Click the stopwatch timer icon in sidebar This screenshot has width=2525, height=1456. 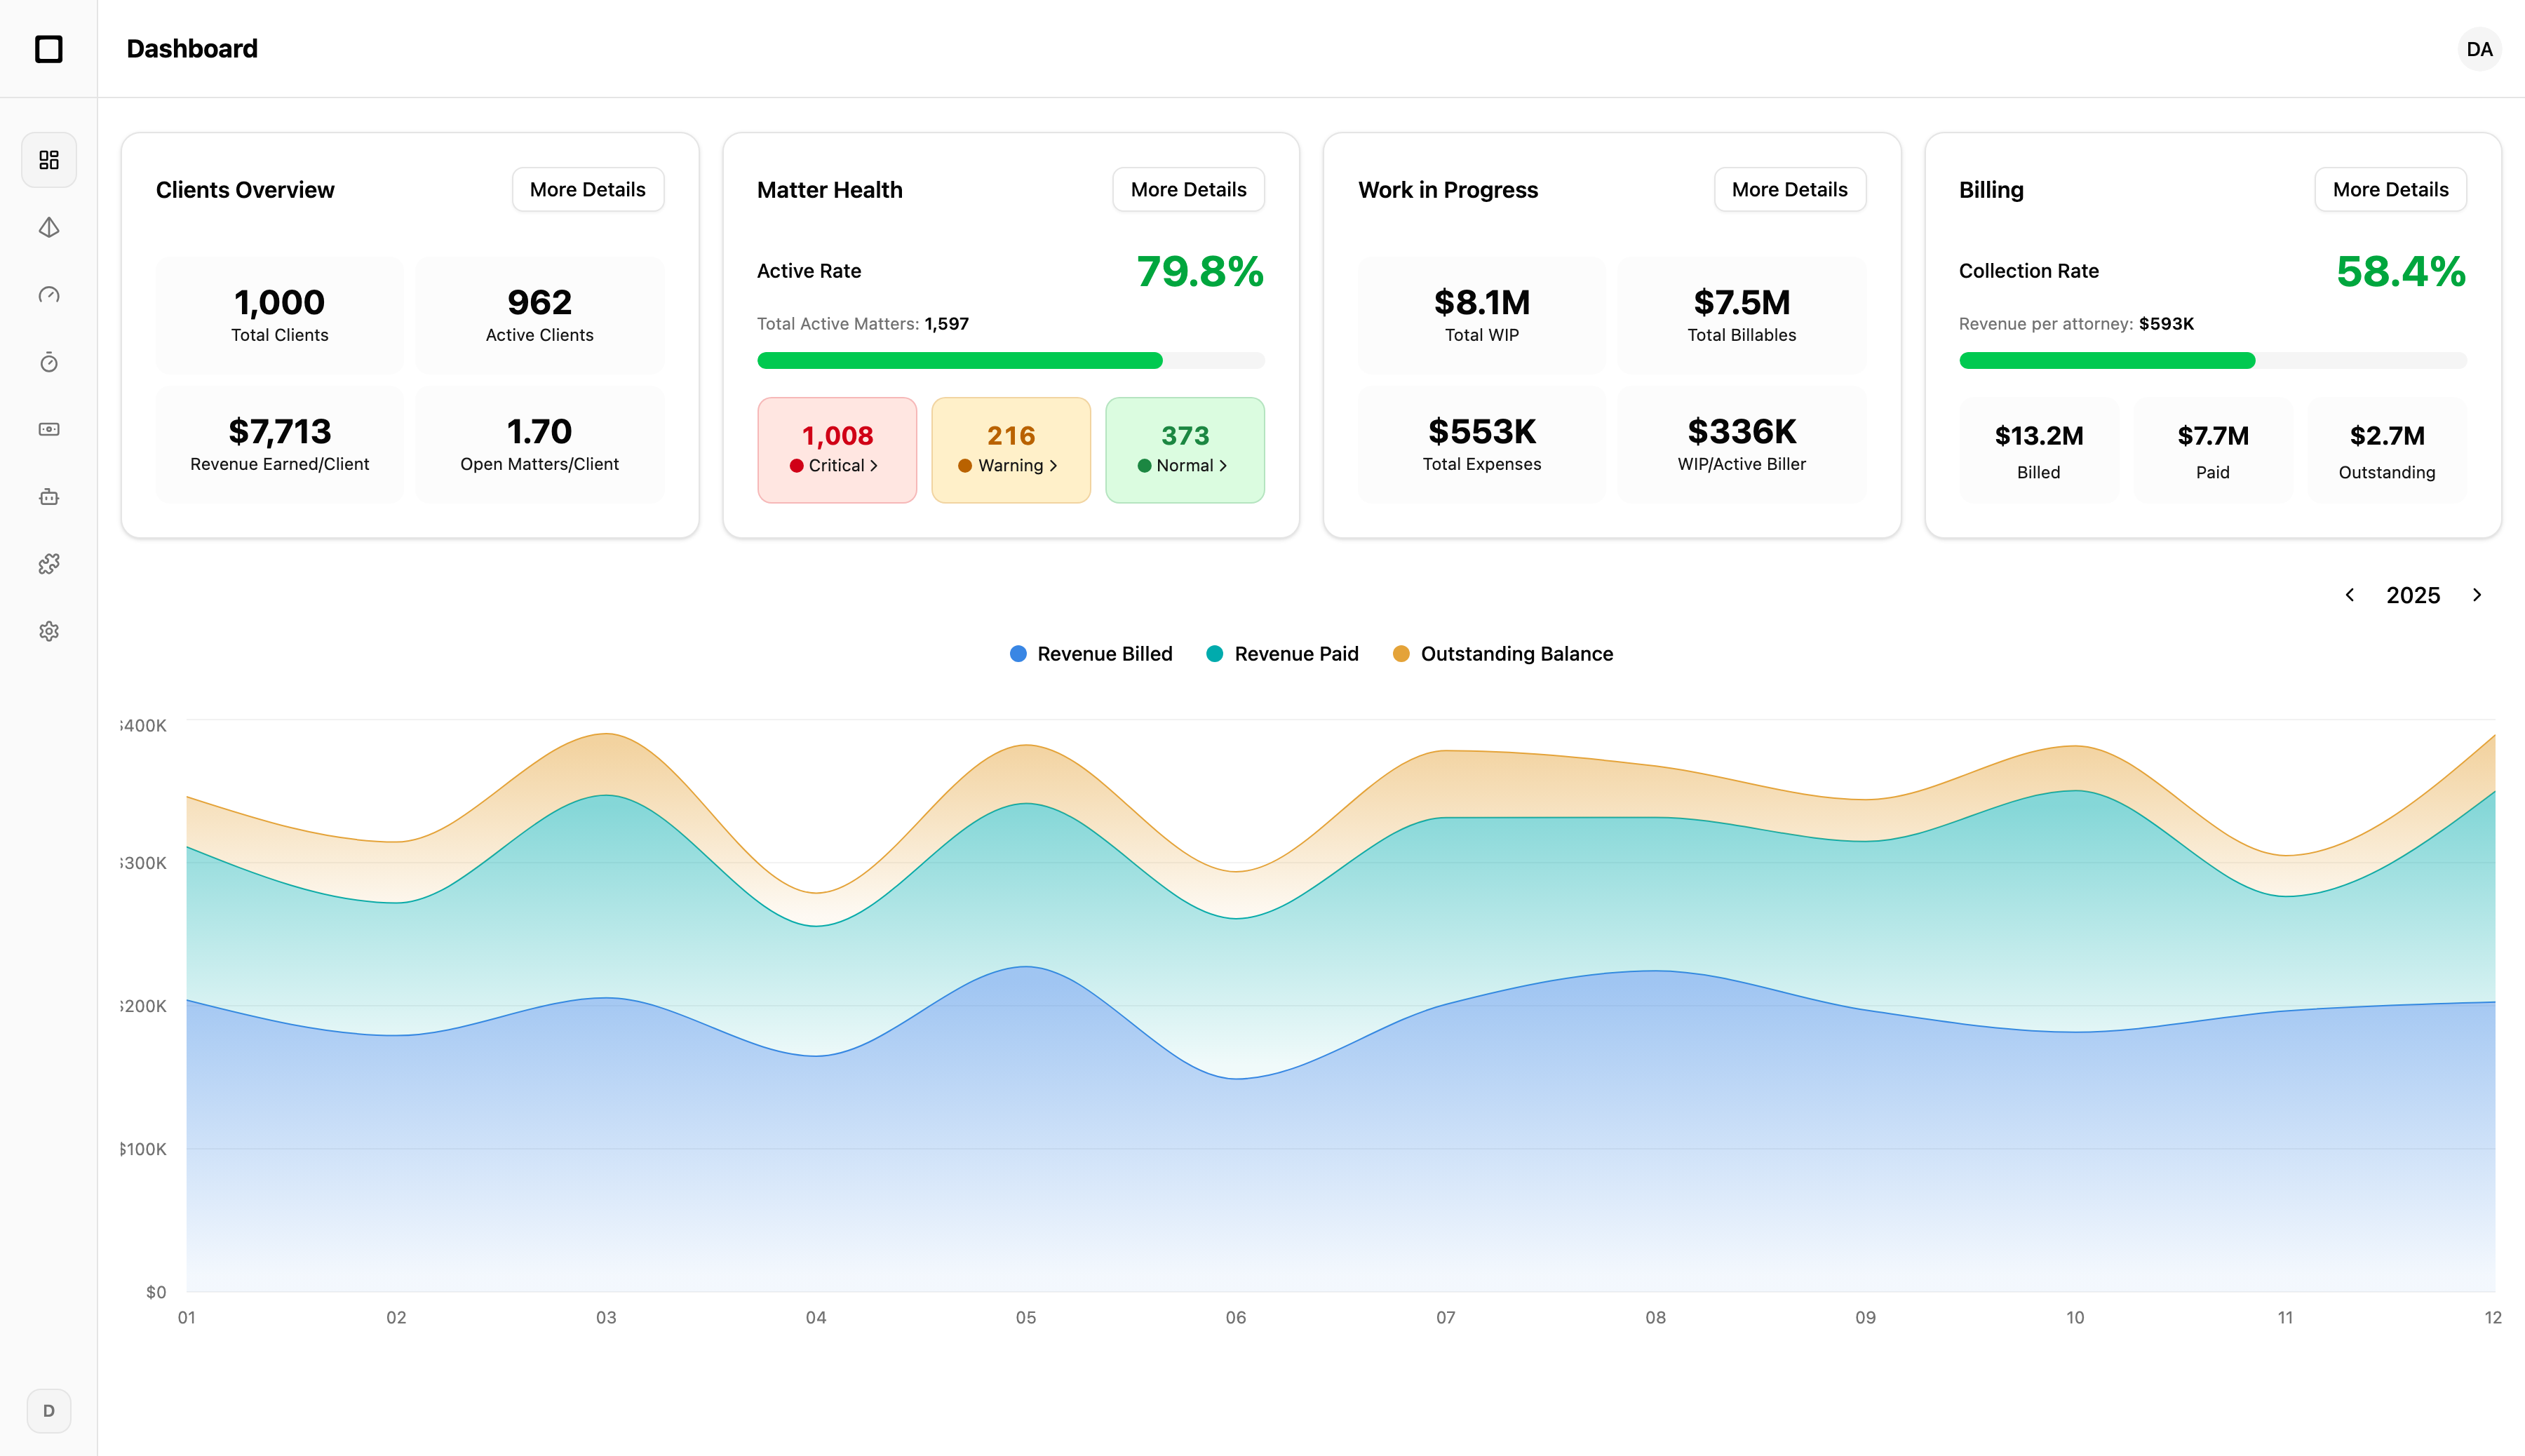click(48, 362)
